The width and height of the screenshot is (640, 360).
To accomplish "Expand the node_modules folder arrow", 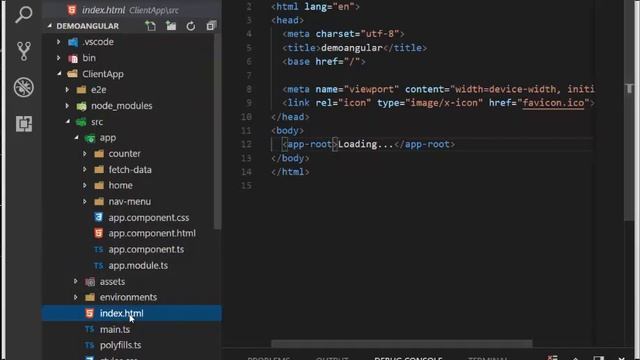I will click(67, 106).
